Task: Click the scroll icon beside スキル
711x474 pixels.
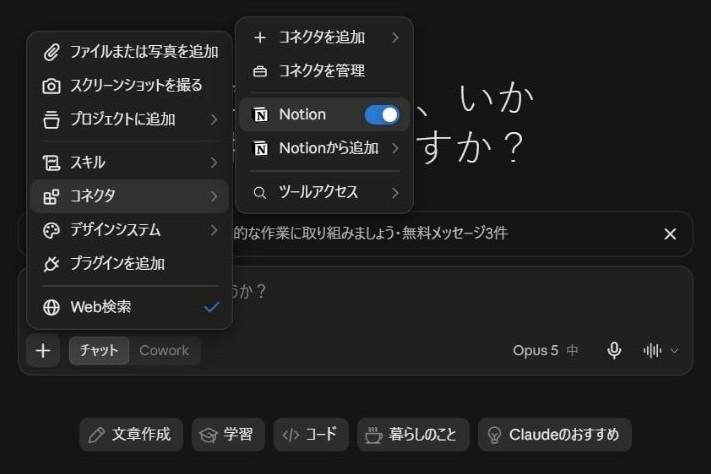Action: (51, 163)
